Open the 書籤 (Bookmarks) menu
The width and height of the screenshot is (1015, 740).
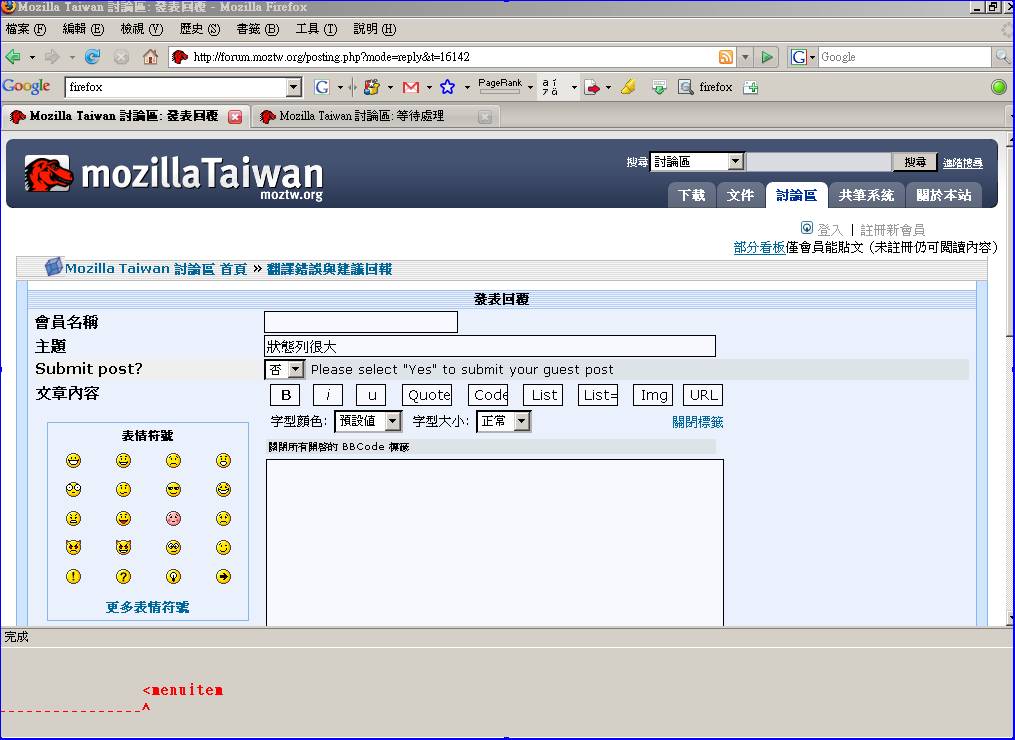tap(257, 29)
